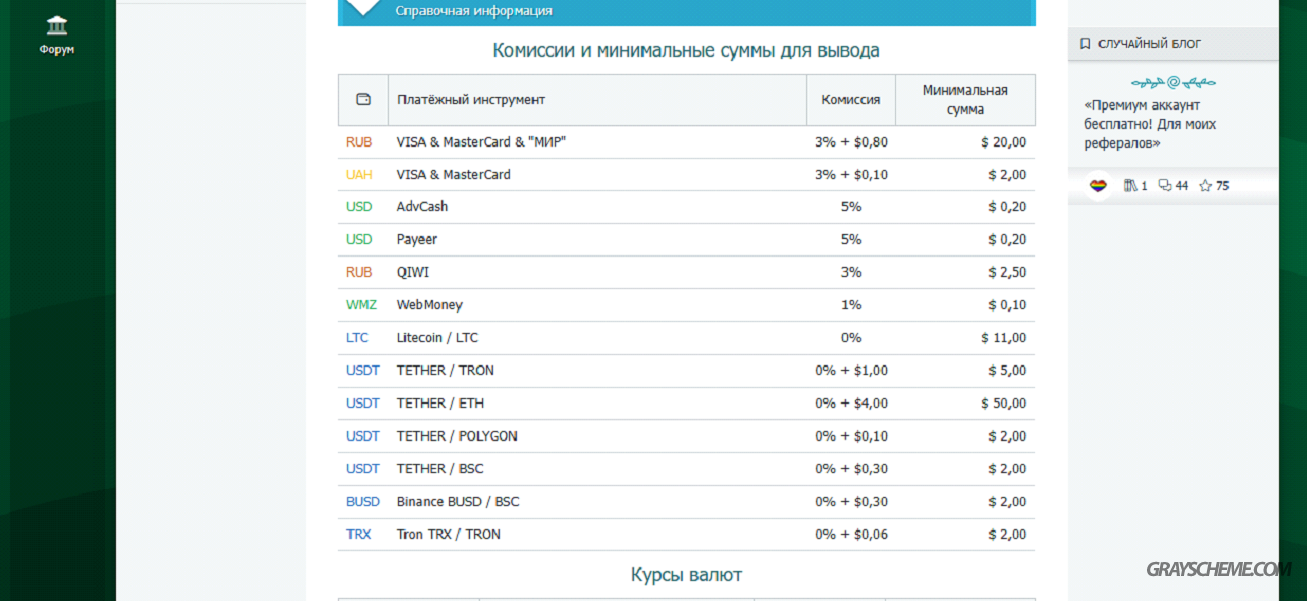Open the Случайный блог section title
Image resolution: width=1307 pixels, height=601 pixels.
(1149, 44)
